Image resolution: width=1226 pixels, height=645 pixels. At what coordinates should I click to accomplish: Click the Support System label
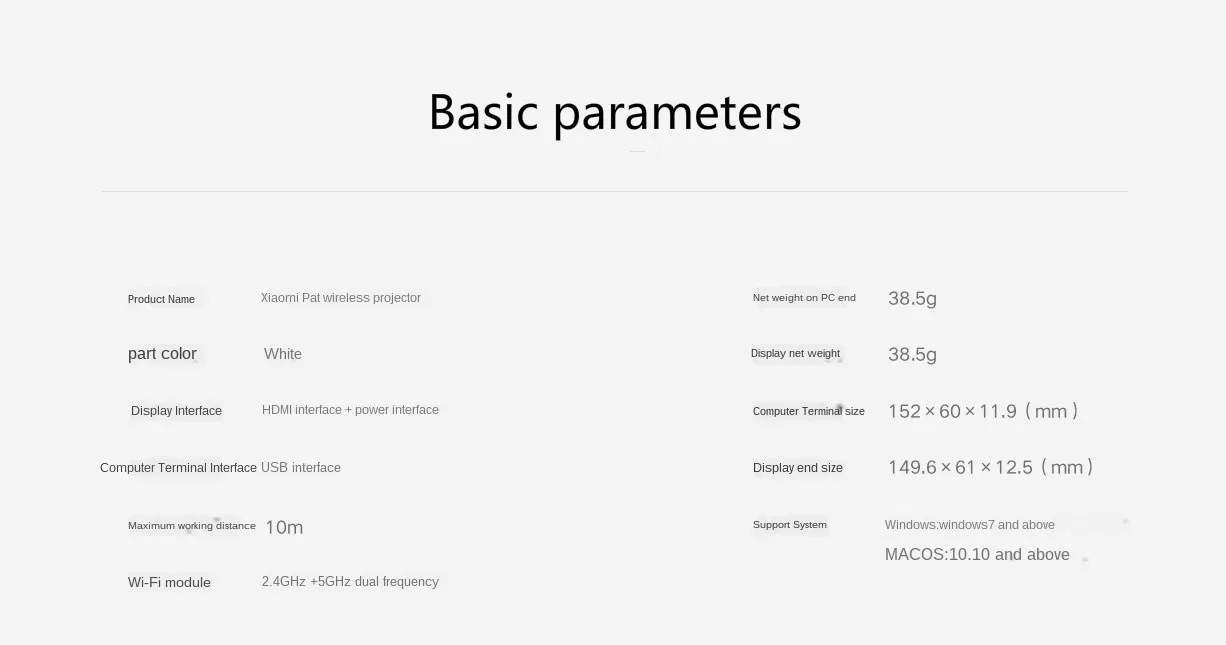(790, 525)
